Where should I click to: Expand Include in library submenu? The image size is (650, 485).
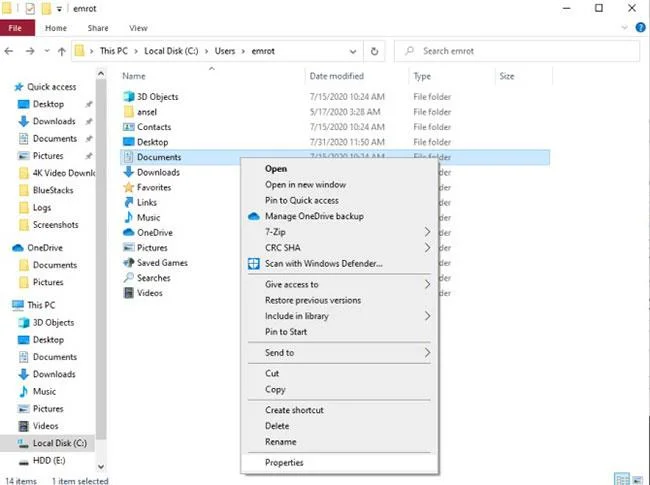point(339,316)
